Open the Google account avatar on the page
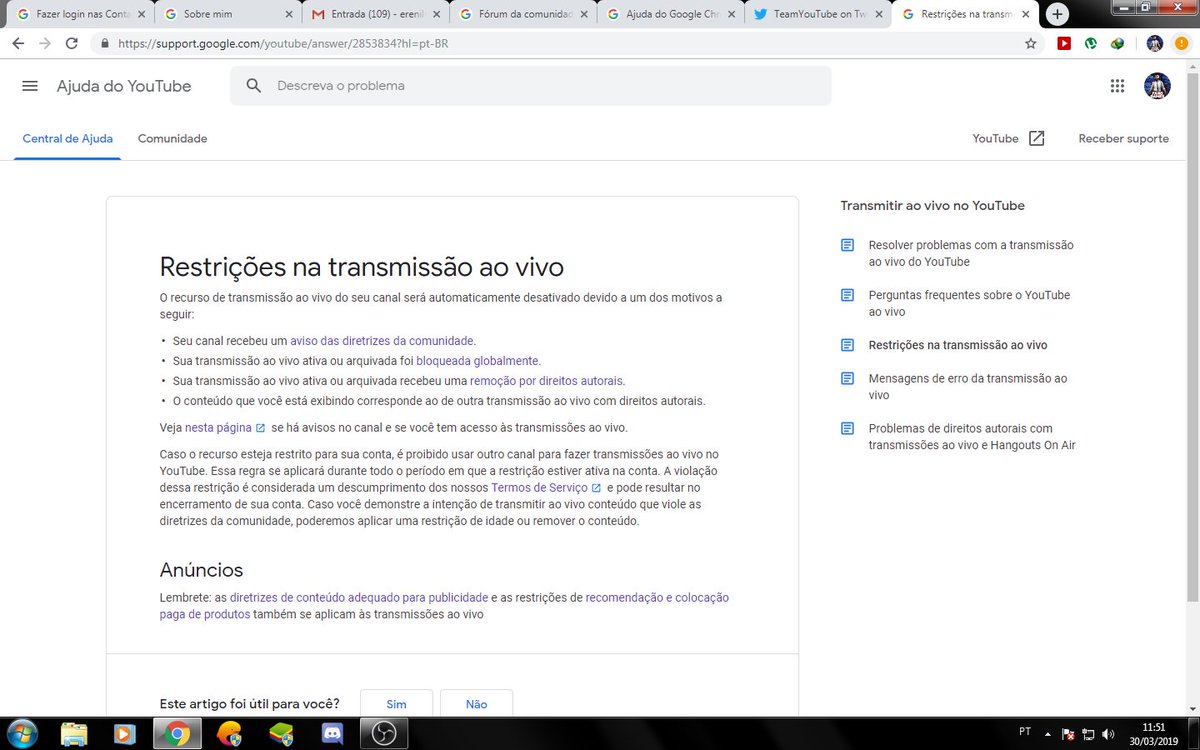Image resolution: width=1200 pixels, height=750 pixels. pos(1157,86)
